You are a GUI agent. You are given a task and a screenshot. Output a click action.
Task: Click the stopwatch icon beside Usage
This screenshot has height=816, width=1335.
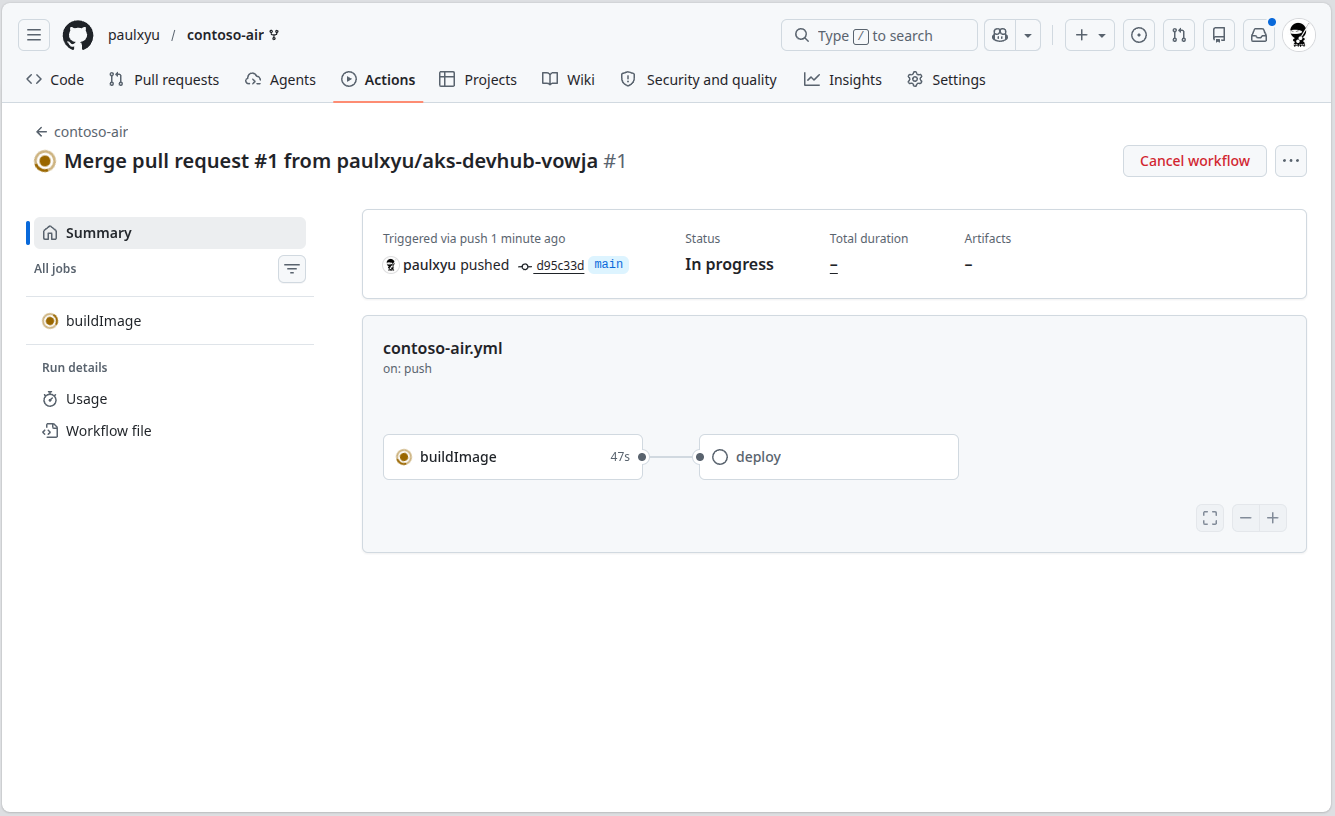pyautogui.click(x=50, y=399)
